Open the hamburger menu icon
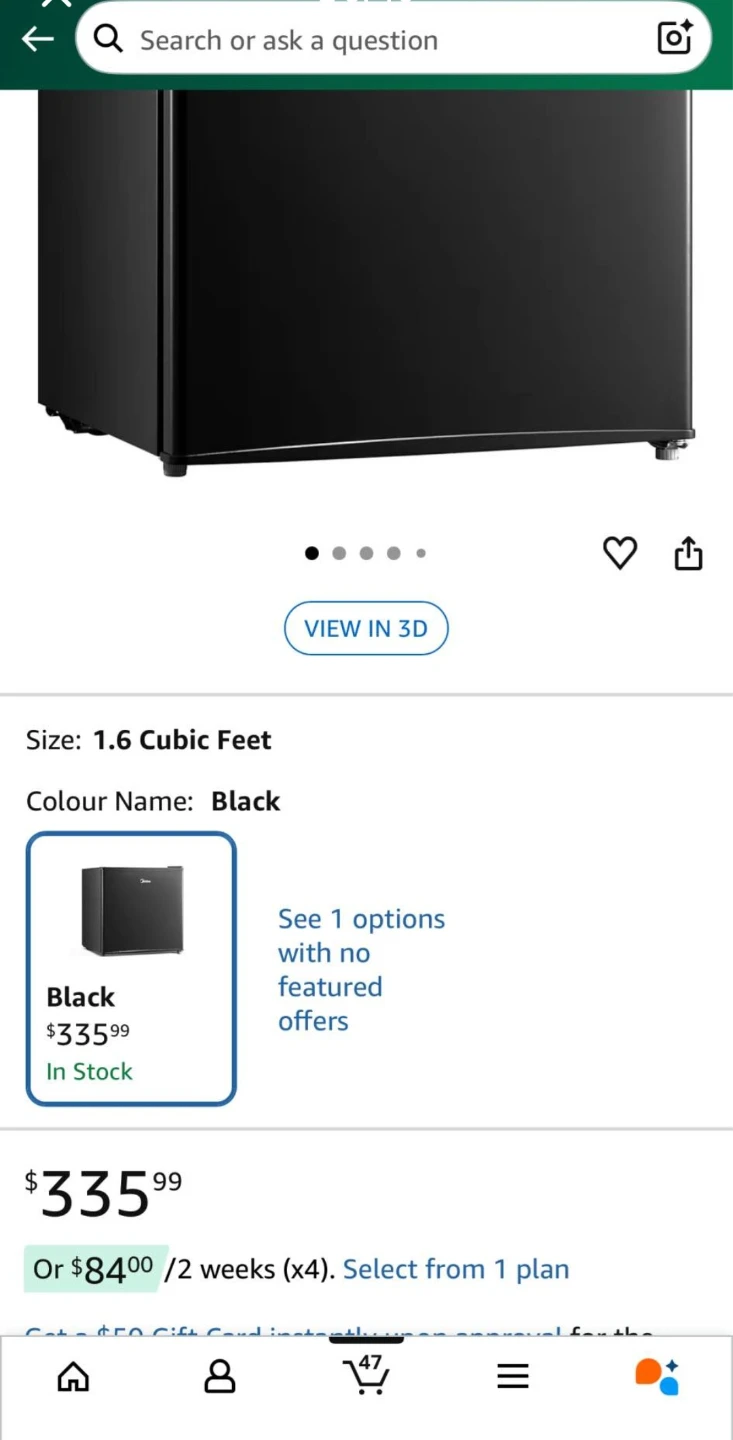The width and height of the screenshot is (733, 1440). coord(513,1377)
